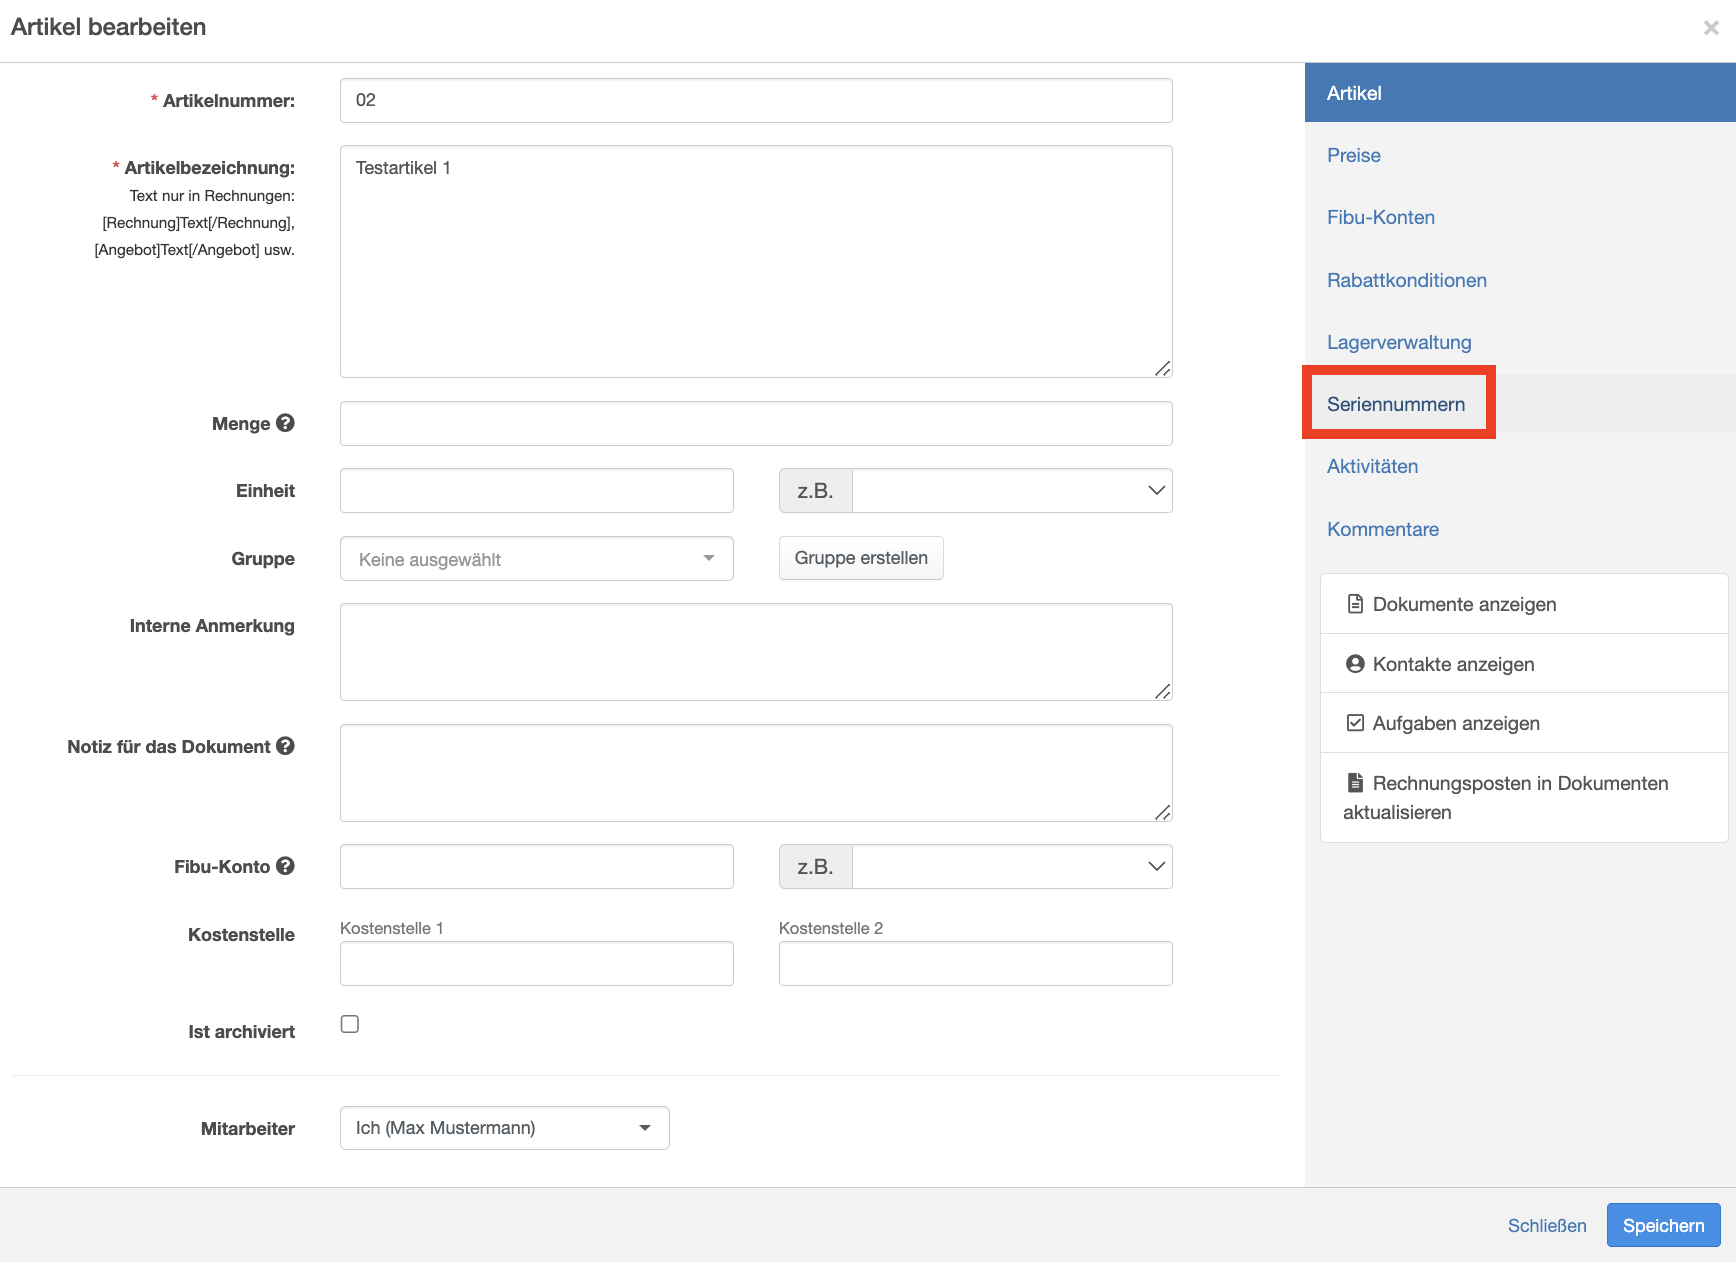Open the Gruppe selection dropdown
The height and width of the screenshot is (1262, 1736).
click(537, 559)
